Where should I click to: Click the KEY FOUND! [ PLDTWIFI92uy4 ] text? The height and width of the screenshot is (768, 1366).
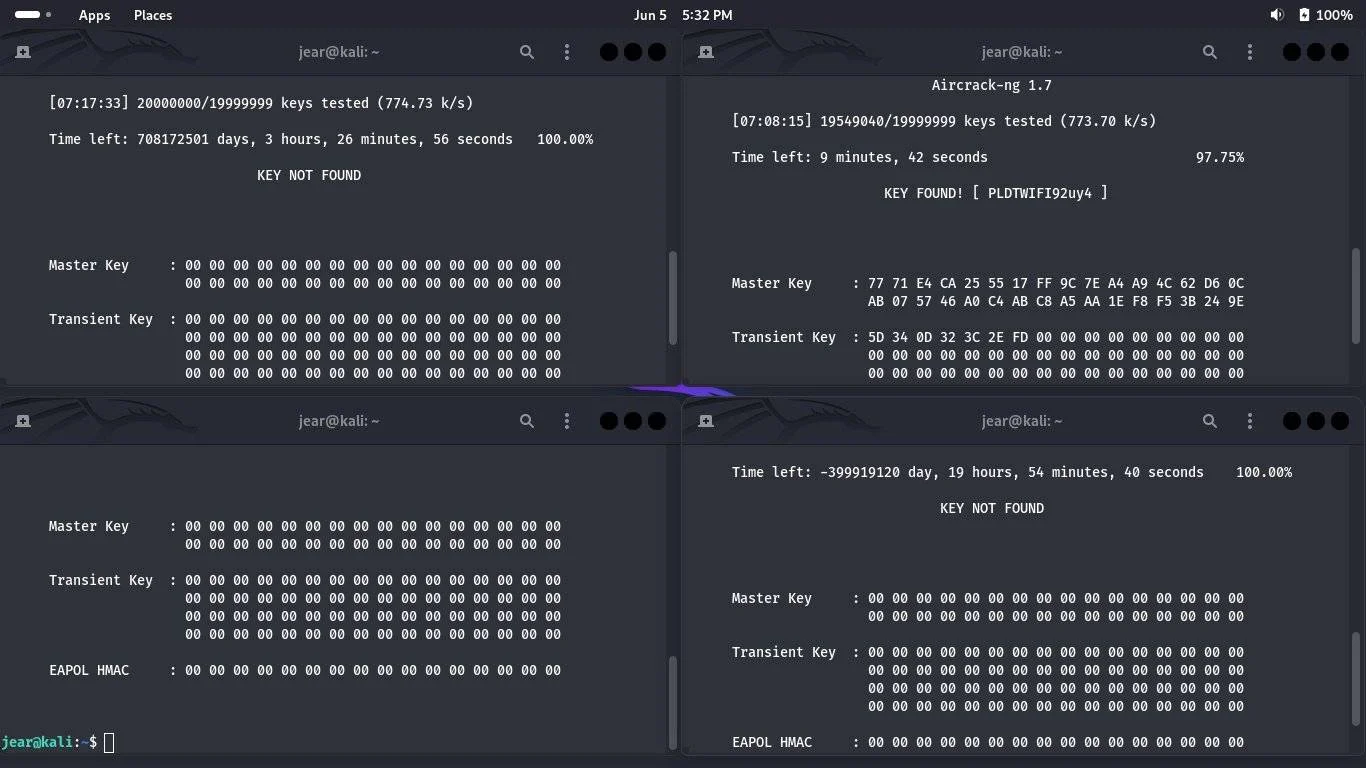[995, 193]
